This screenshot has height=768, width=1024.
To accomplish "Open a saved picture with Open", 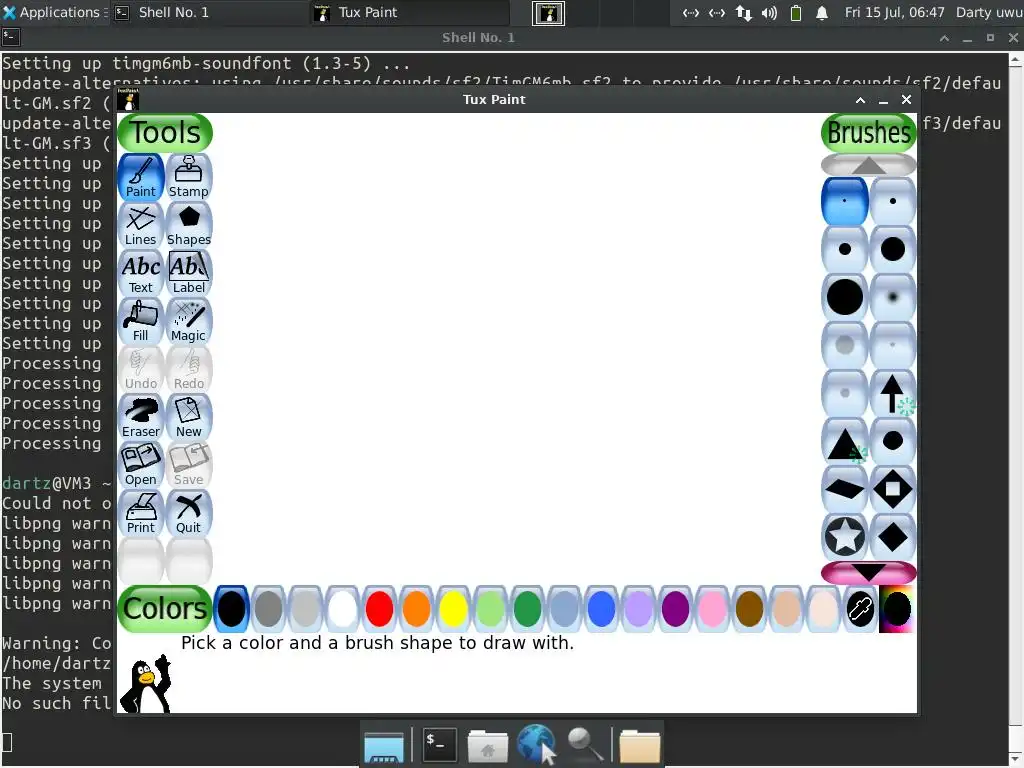I will coord(140,465).
